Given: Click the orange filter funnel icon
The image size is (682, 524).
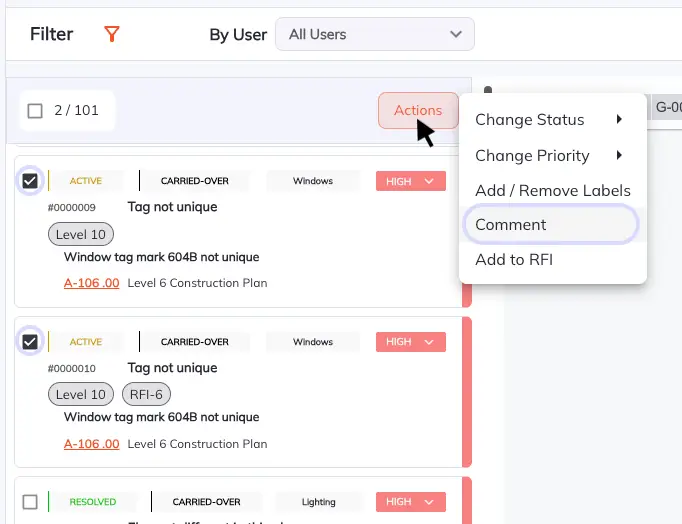Looking at the screenshot, I should point(112,34).
